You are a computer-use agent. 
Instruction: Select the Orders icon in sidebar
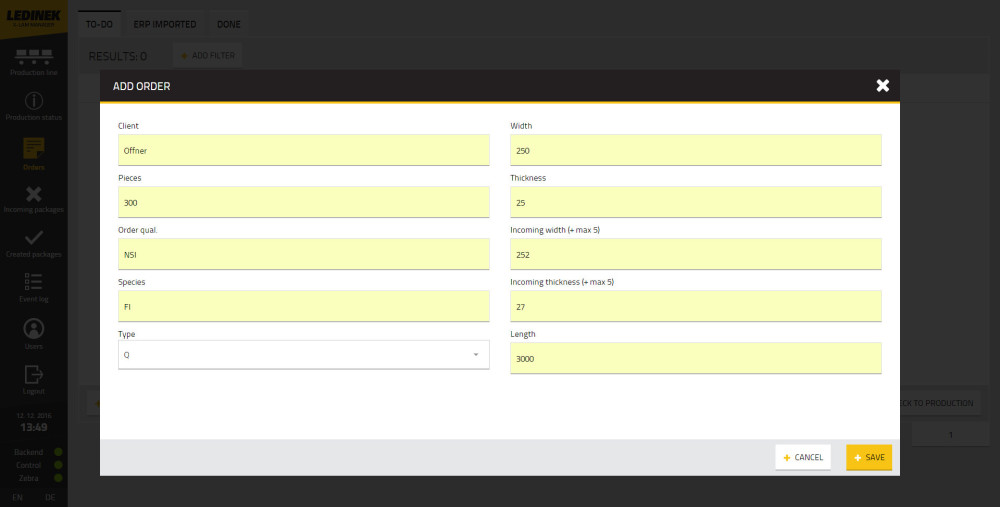pos(34,148)
